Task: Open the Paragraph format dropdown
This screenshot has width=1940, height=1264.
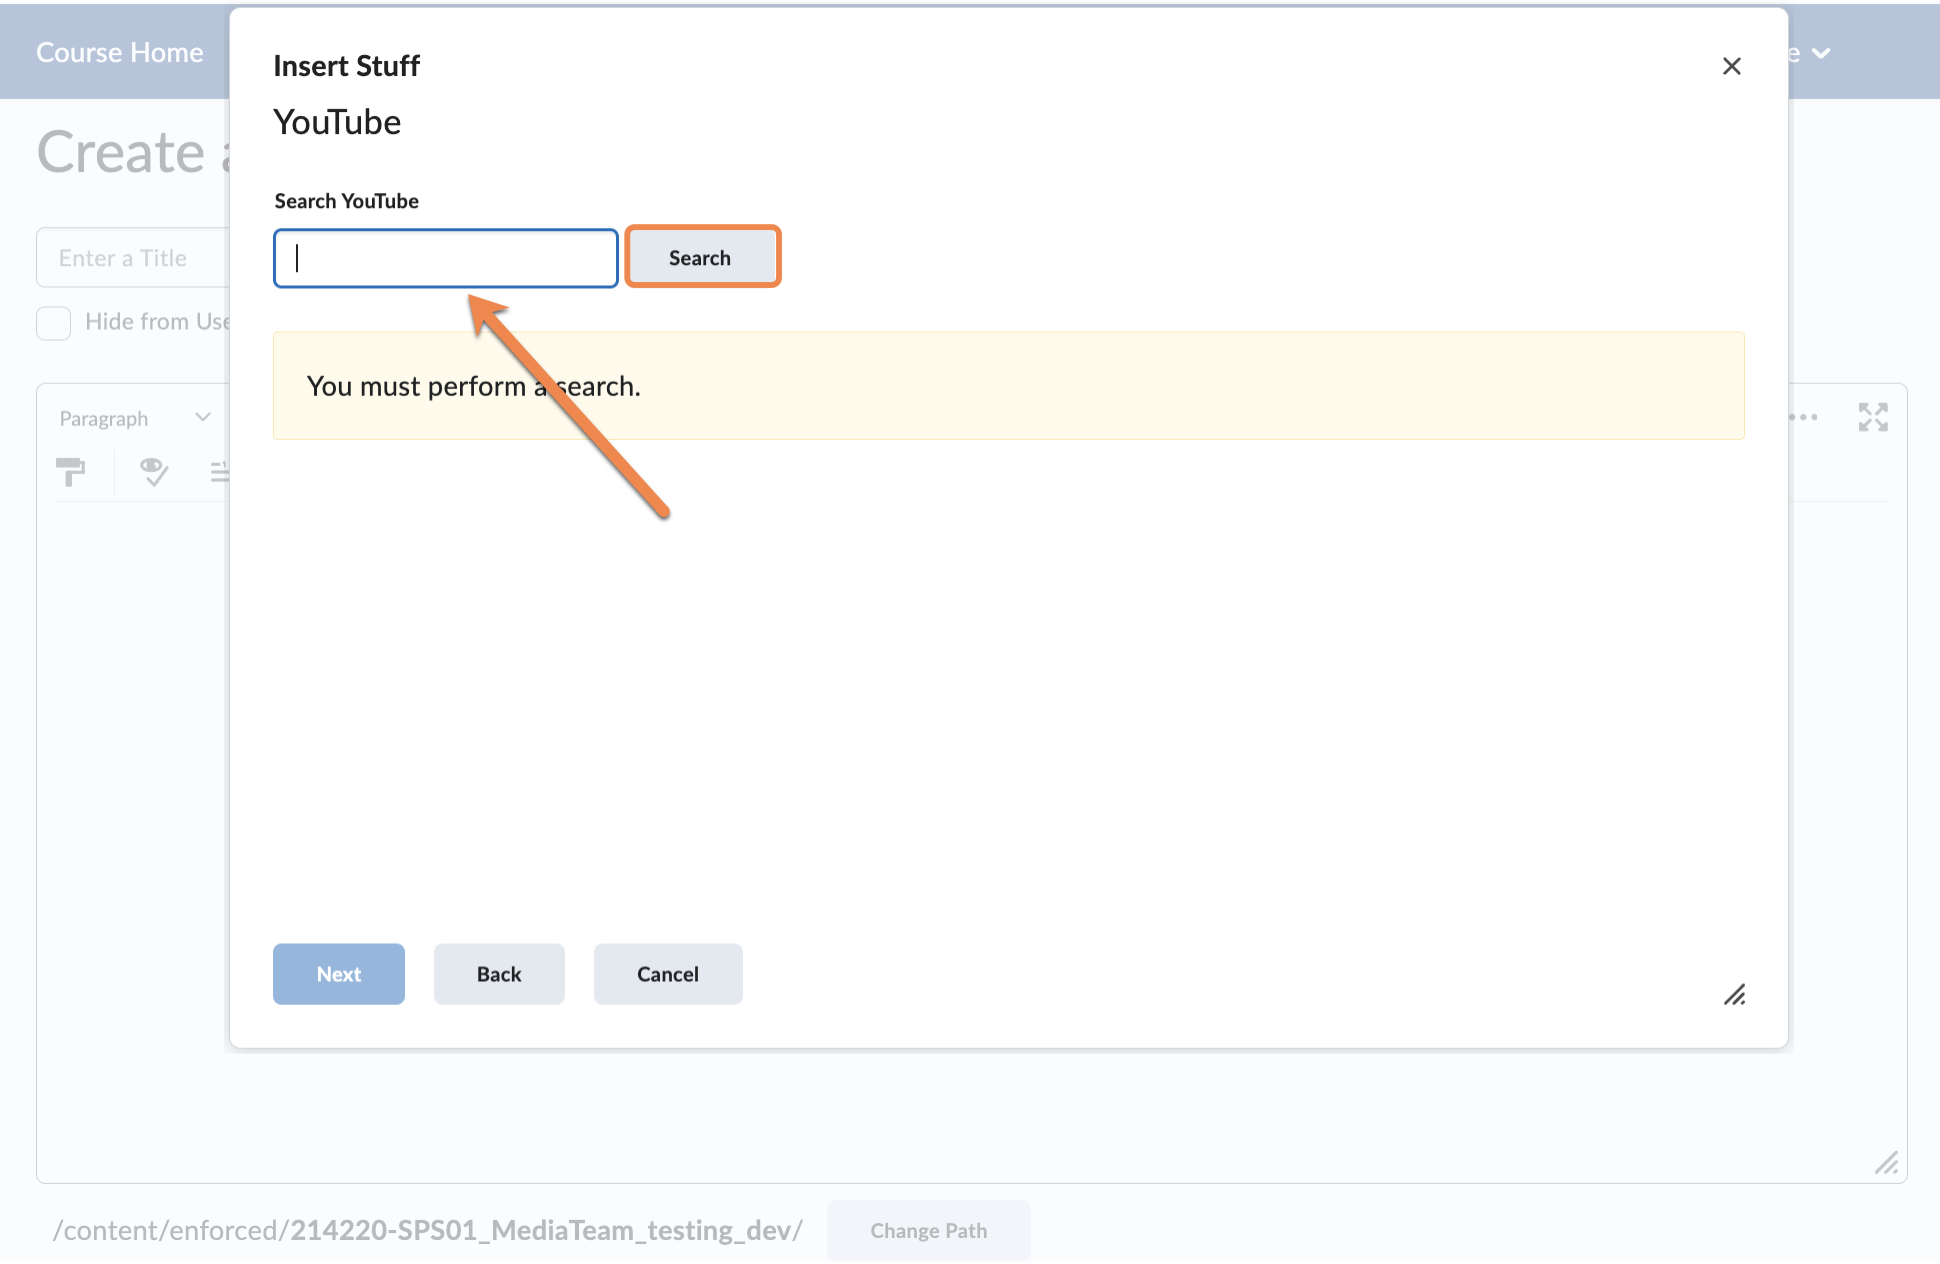Action: [x=103, y=417]
